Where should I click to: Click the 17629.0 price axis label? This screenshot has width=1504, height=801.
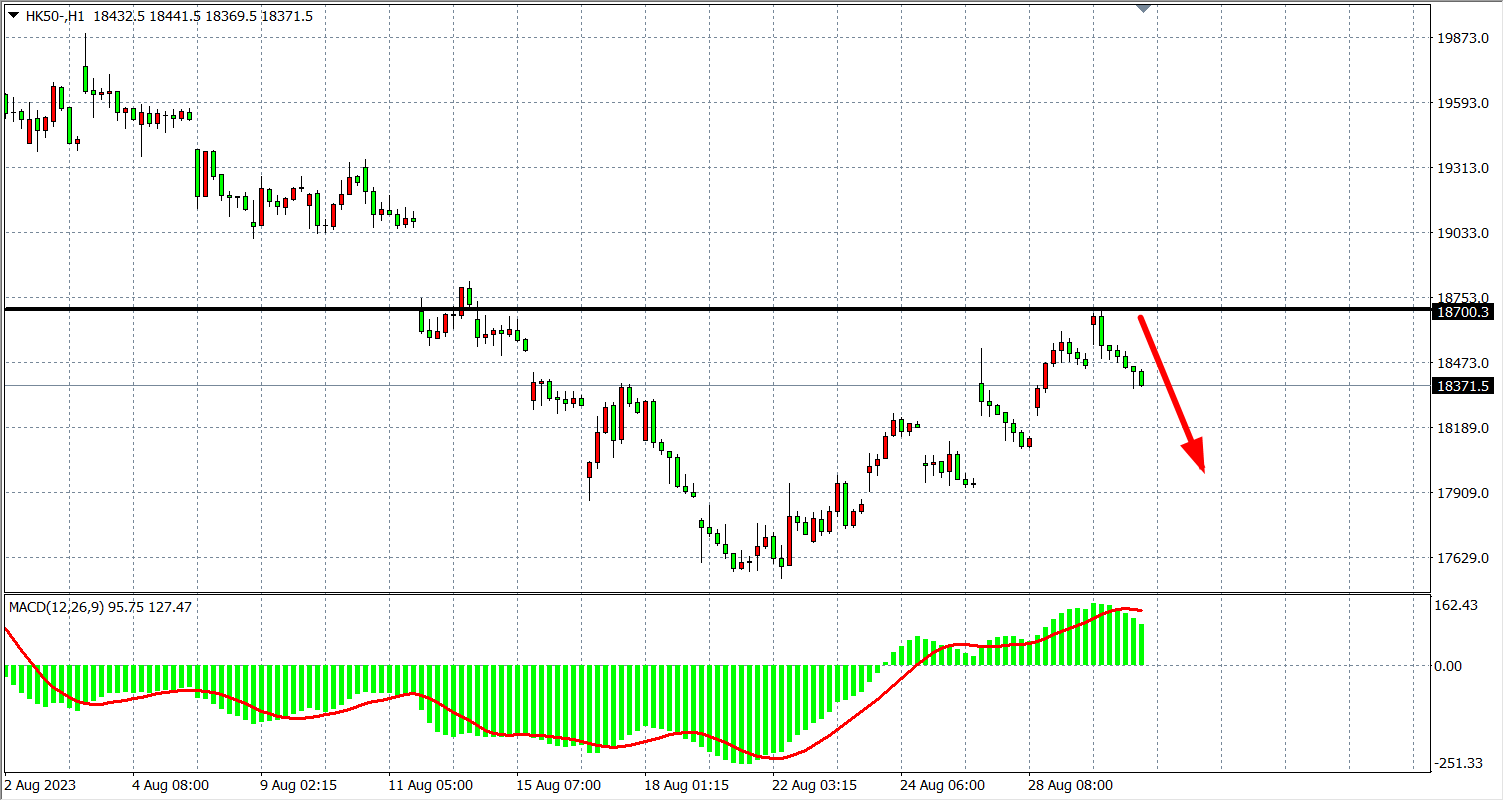coord(1462,558)
